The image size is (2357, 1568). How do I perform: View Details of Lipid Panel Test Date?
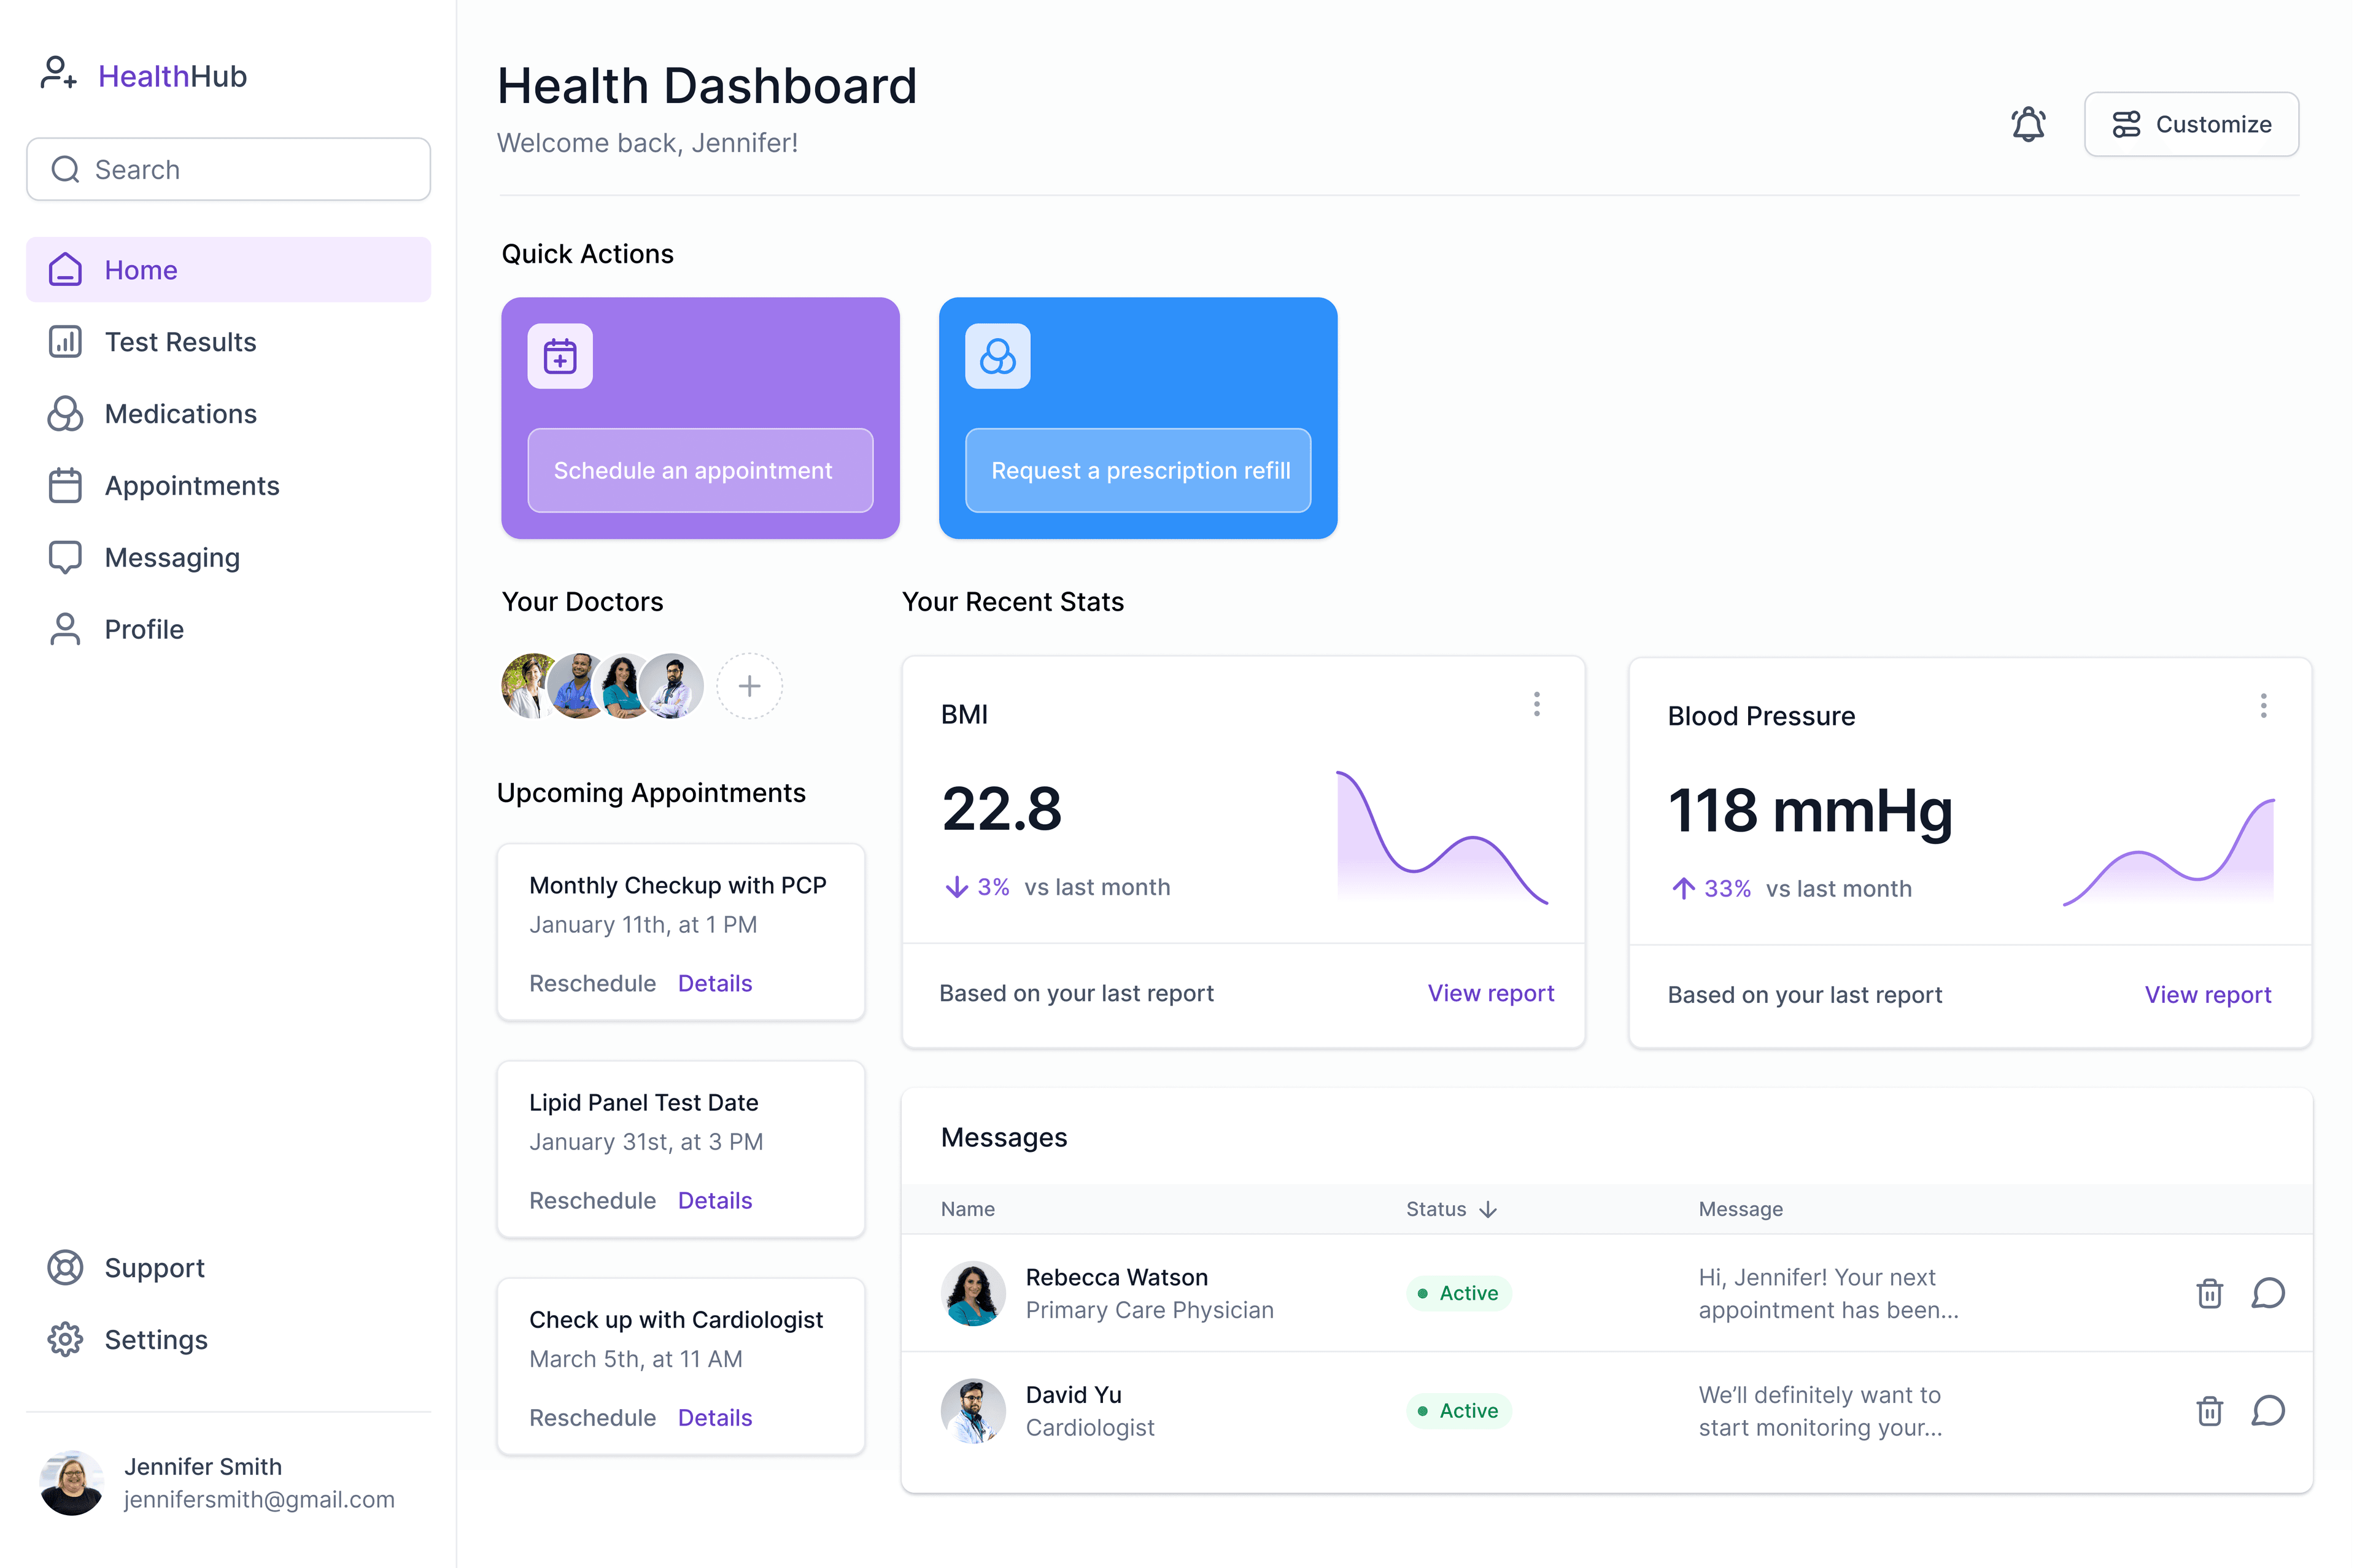point(715,1200)
